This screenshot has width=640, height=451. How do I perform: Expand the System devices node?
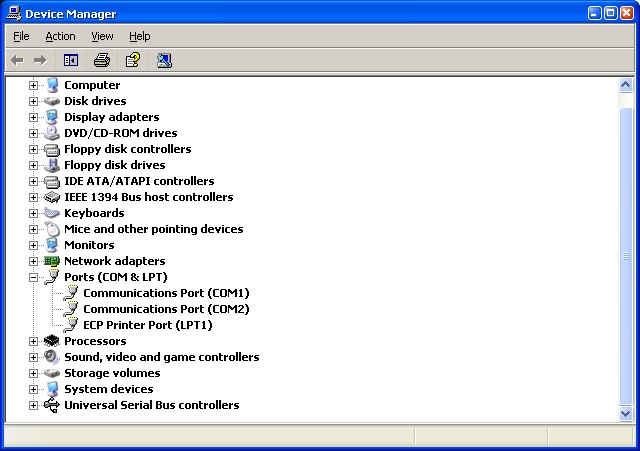point(33,389)
